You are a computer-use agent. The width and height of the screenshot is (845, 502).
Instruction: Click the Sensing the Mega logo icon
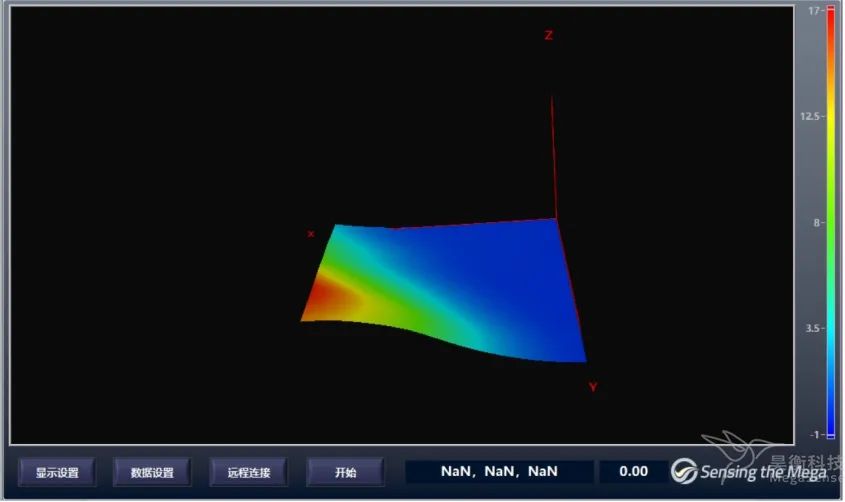pos(684,471)
